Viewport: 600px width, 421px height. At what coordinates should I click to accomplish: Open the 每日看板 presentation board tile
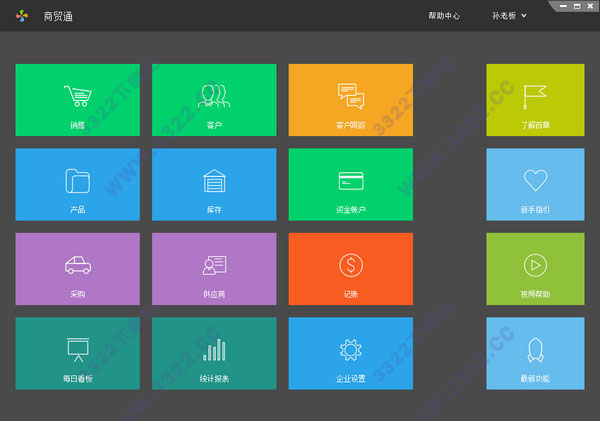(77, 354)
